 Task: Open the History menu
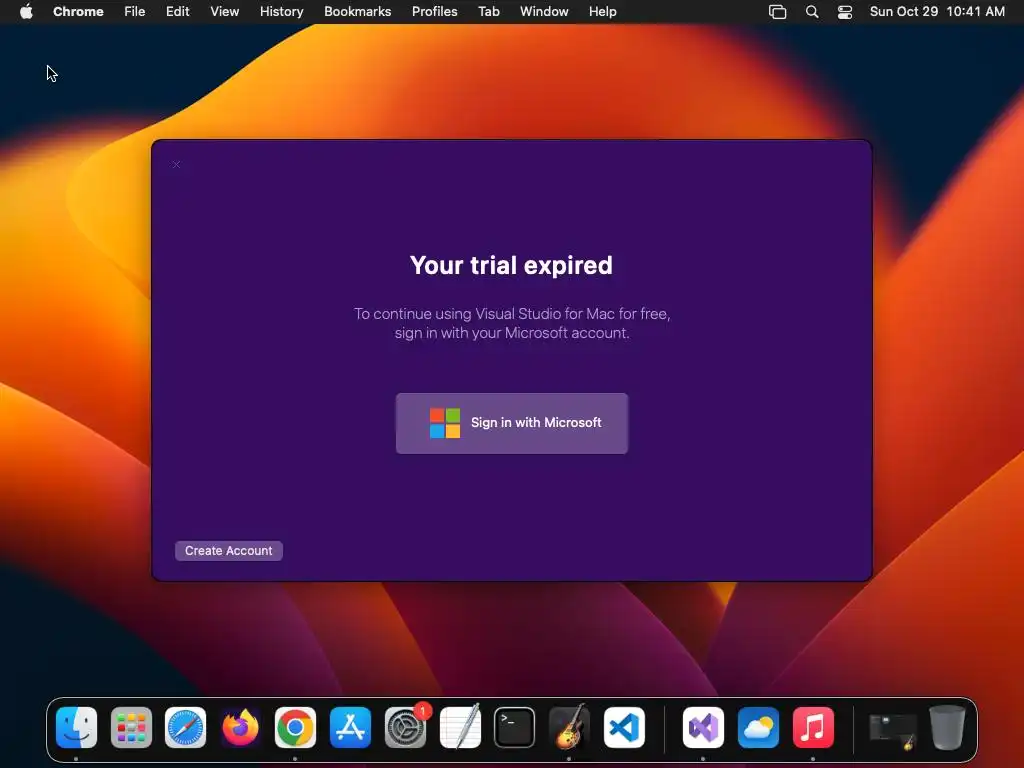pos(281,11)
